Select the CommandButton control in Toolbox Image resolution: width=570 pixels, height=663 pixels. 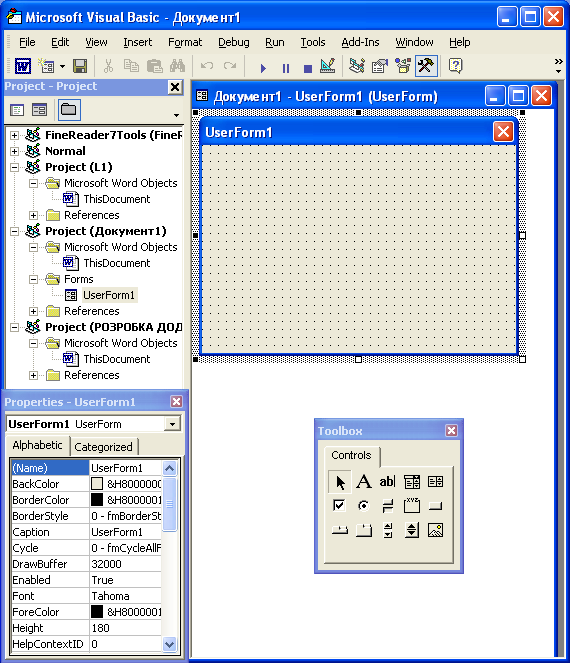point(435,506)
